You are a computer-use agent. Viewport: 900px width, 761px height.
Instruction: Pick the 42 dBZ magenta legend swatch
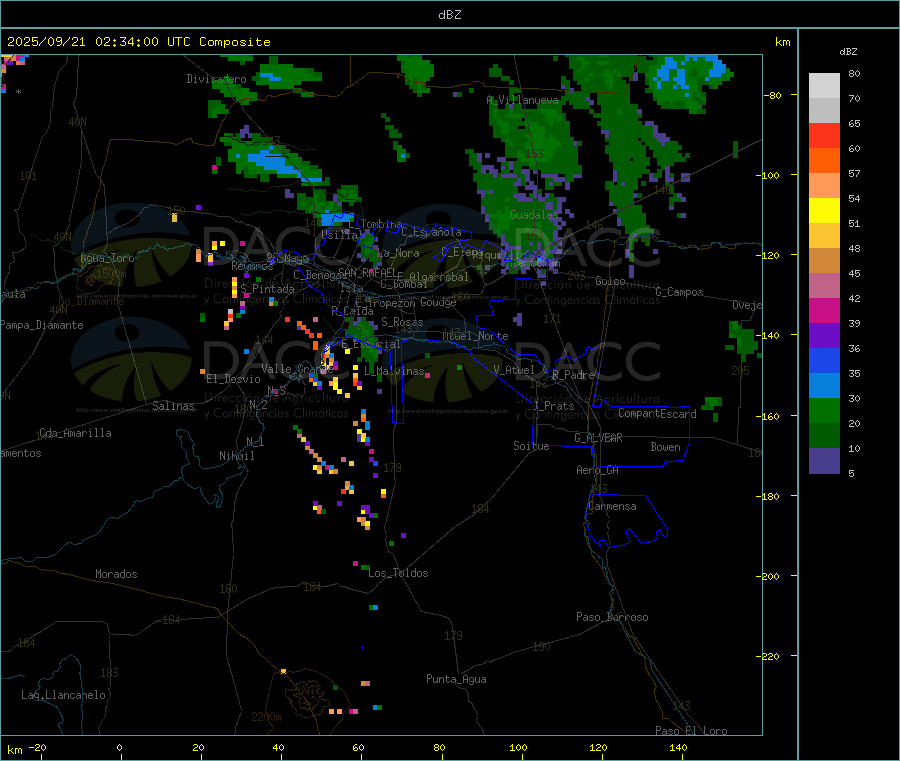(x=824, y=310)
